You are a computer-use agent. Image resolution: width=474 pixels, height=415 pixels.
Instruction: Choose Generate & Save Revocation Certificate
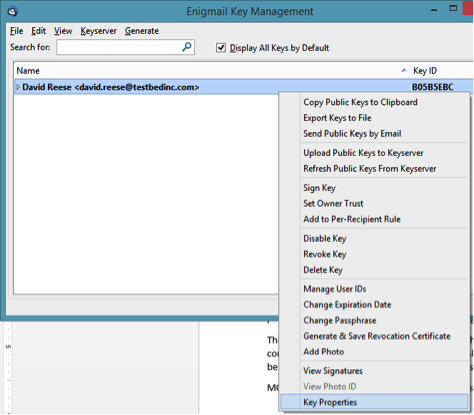[377, 336]
